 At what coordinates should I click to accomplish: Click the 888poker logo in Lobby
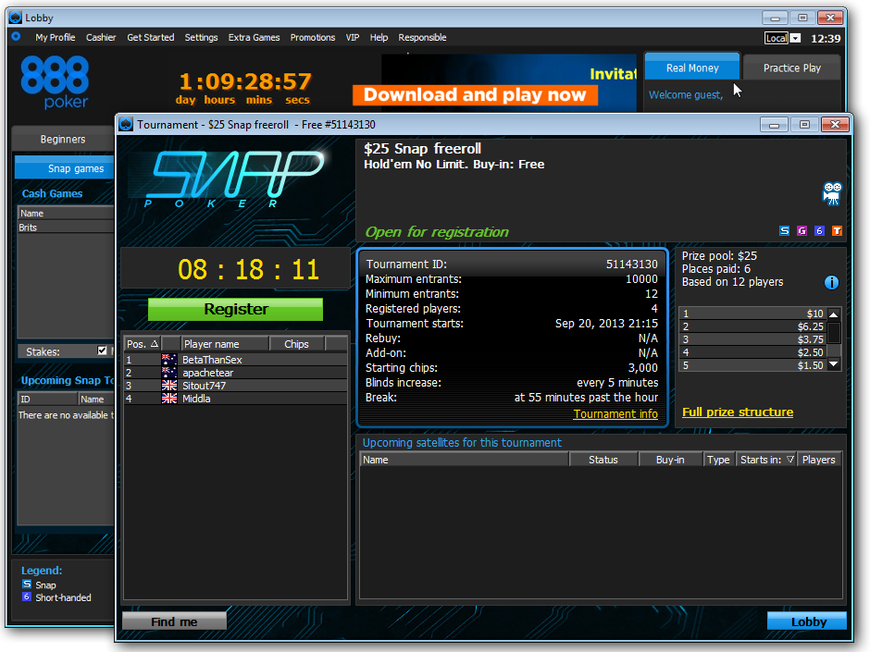(x=55, y=82)
